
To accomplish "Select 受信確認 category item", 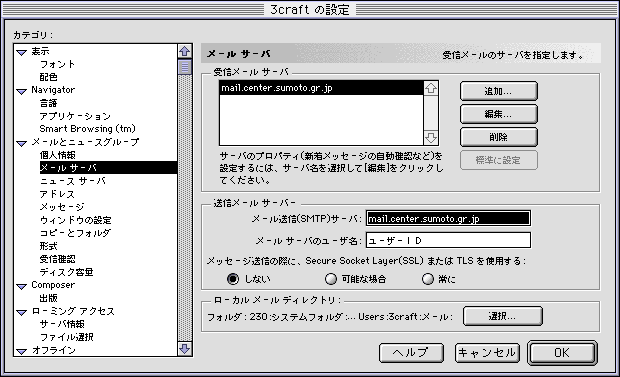I will (57, 259).
